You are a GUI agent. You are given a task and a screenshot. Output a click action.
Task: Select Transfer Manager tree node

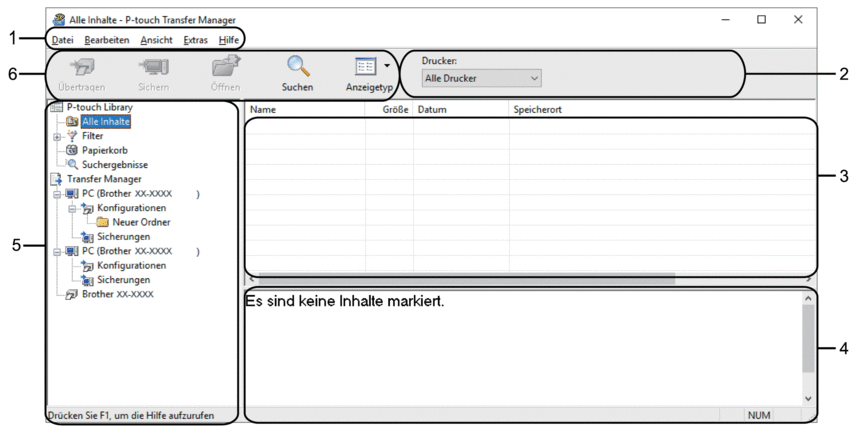104,179
